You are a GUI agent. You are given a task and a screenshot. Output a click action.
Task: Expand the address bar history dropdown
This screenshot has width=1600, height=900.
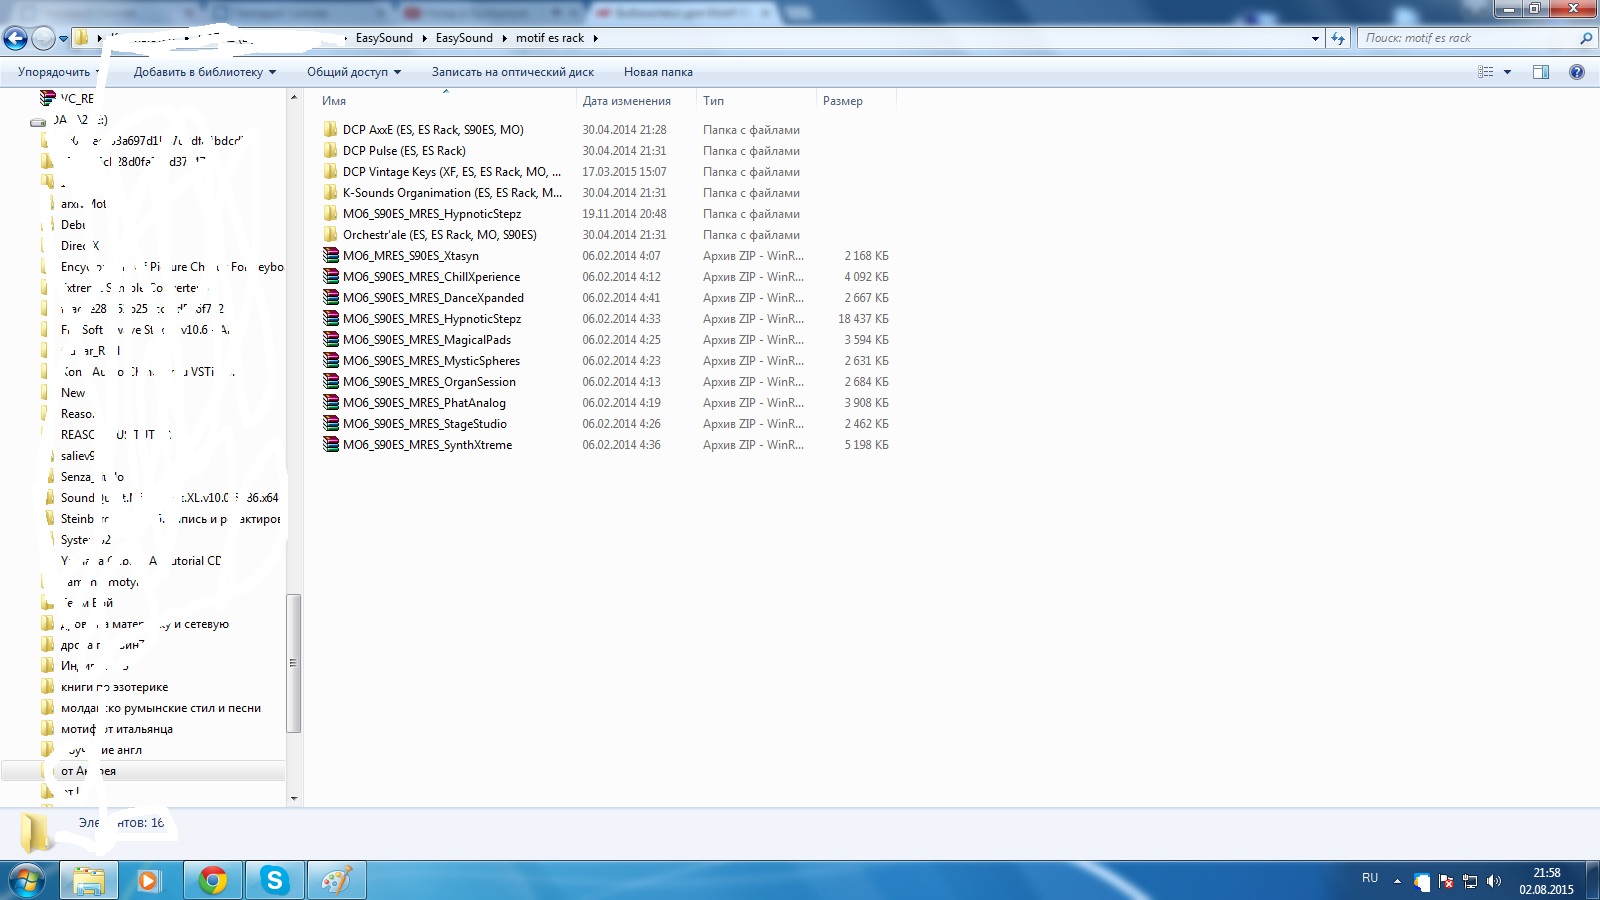pos(1315,38)
